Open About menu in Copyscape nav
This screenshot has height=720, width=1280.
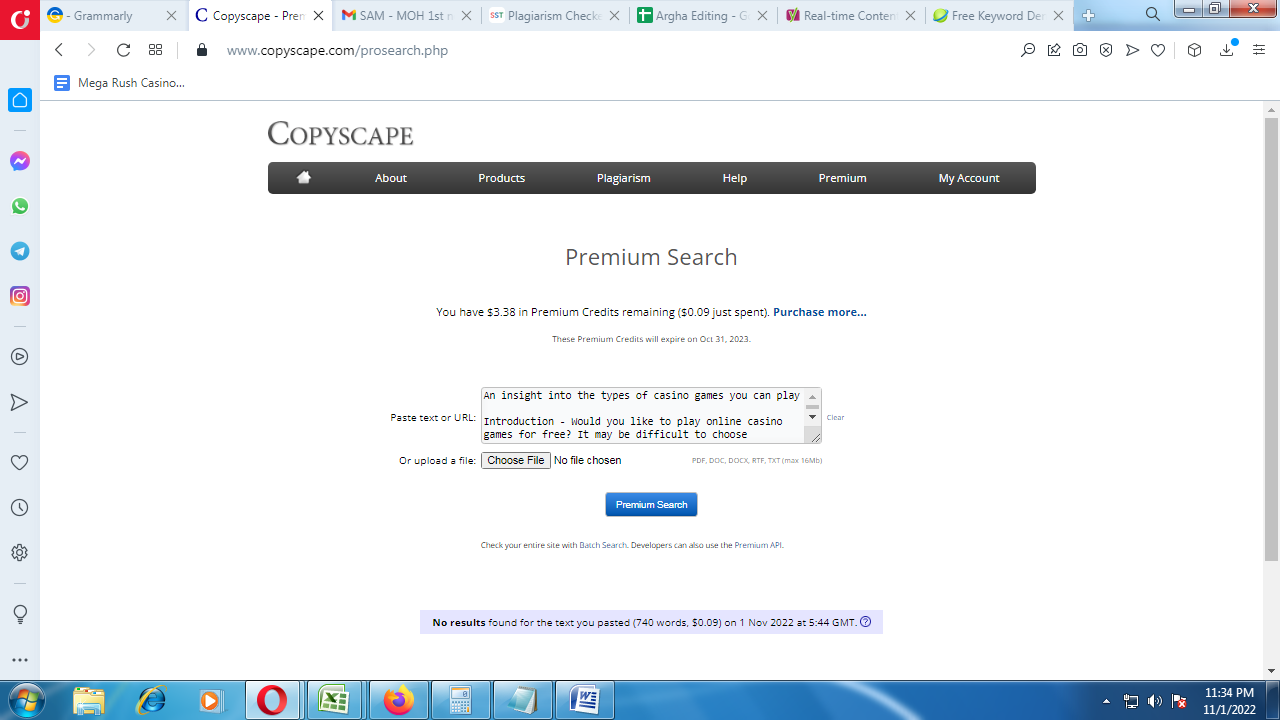[x=391, y=178]
